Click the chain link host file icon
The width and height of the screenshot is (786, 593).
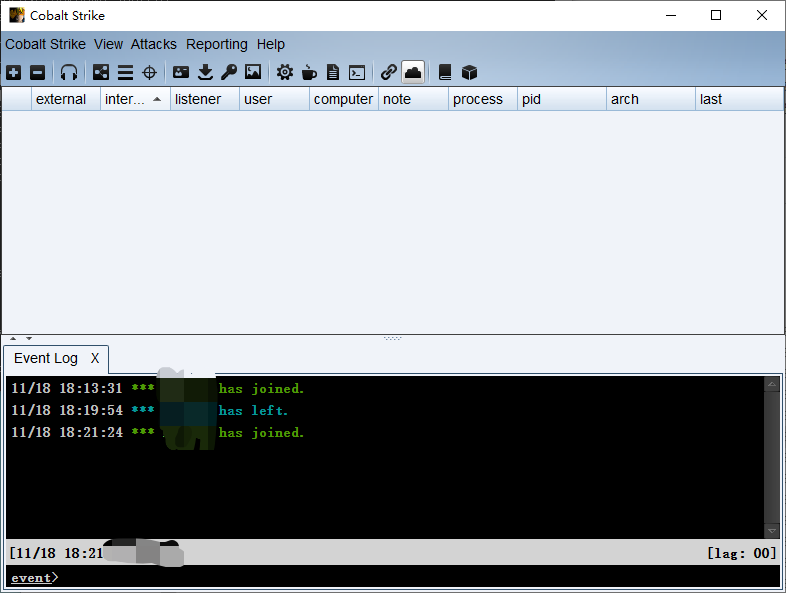click(x=389, y=72)
